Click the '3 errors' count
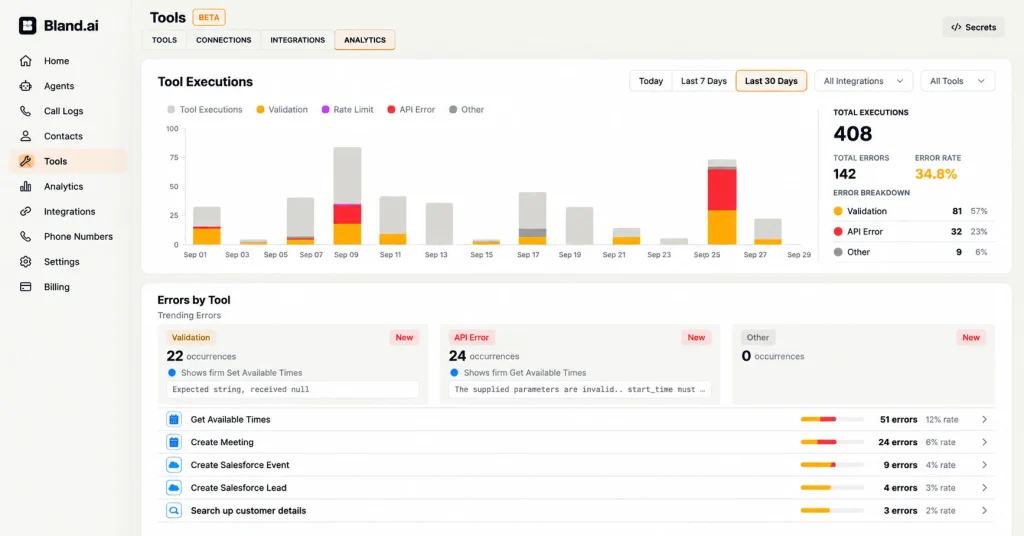The width and height of the screenshot is (1024, 536). [901, 511]
